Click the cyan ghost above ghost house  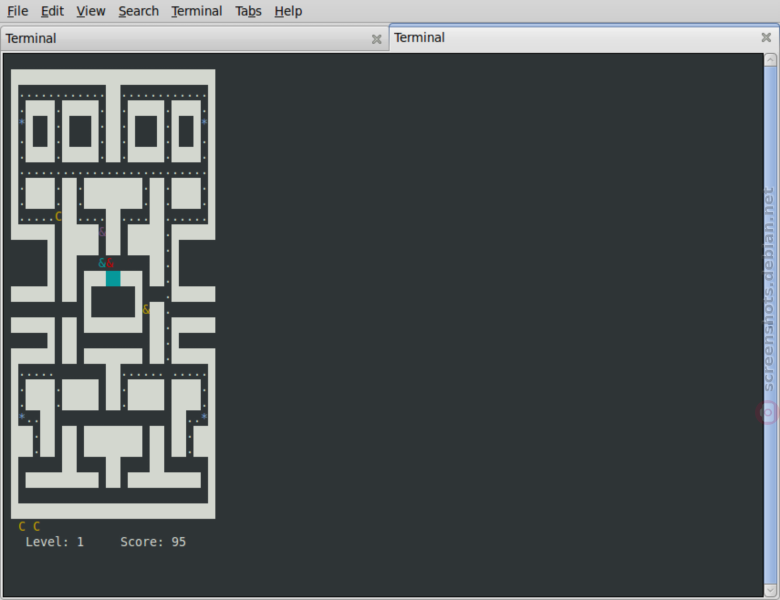(102, 263)
